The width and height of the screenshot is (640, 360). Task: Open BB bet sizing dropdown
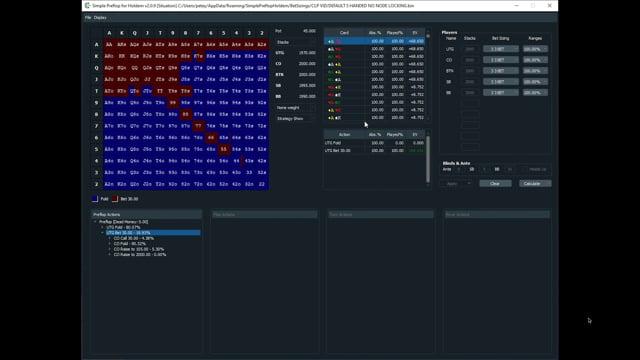click(501, 93)
